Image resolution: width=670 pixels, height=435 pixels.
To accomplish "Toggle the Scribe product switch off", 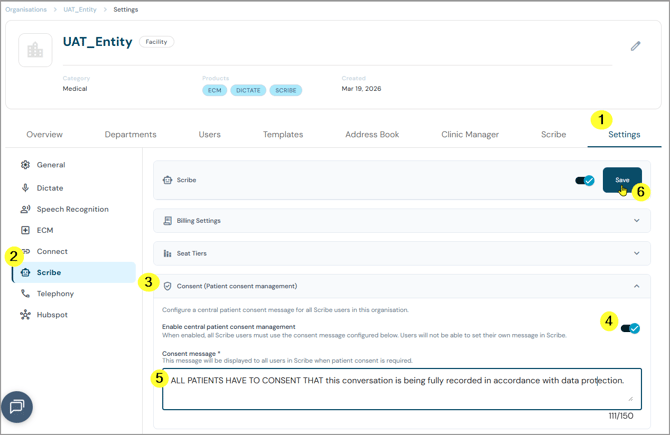I will 585,180.
